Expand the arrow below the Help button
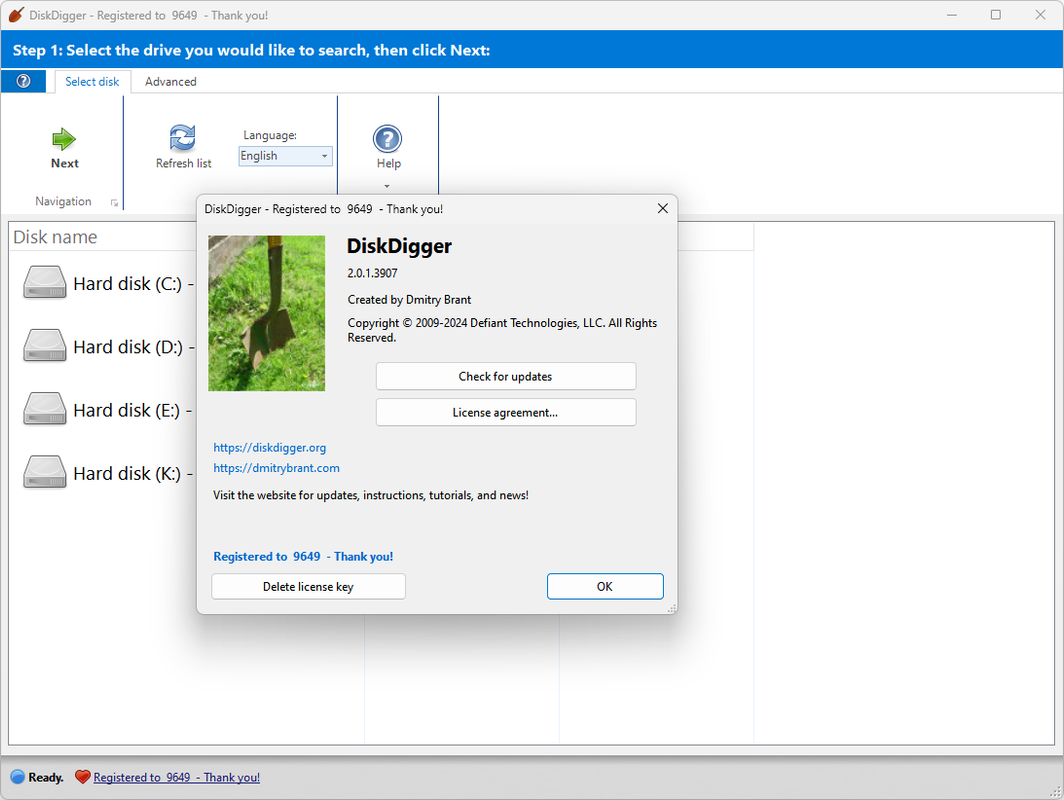Image resolution: width=1064 pixels, height=800 pixels. (x=387, y=186)
